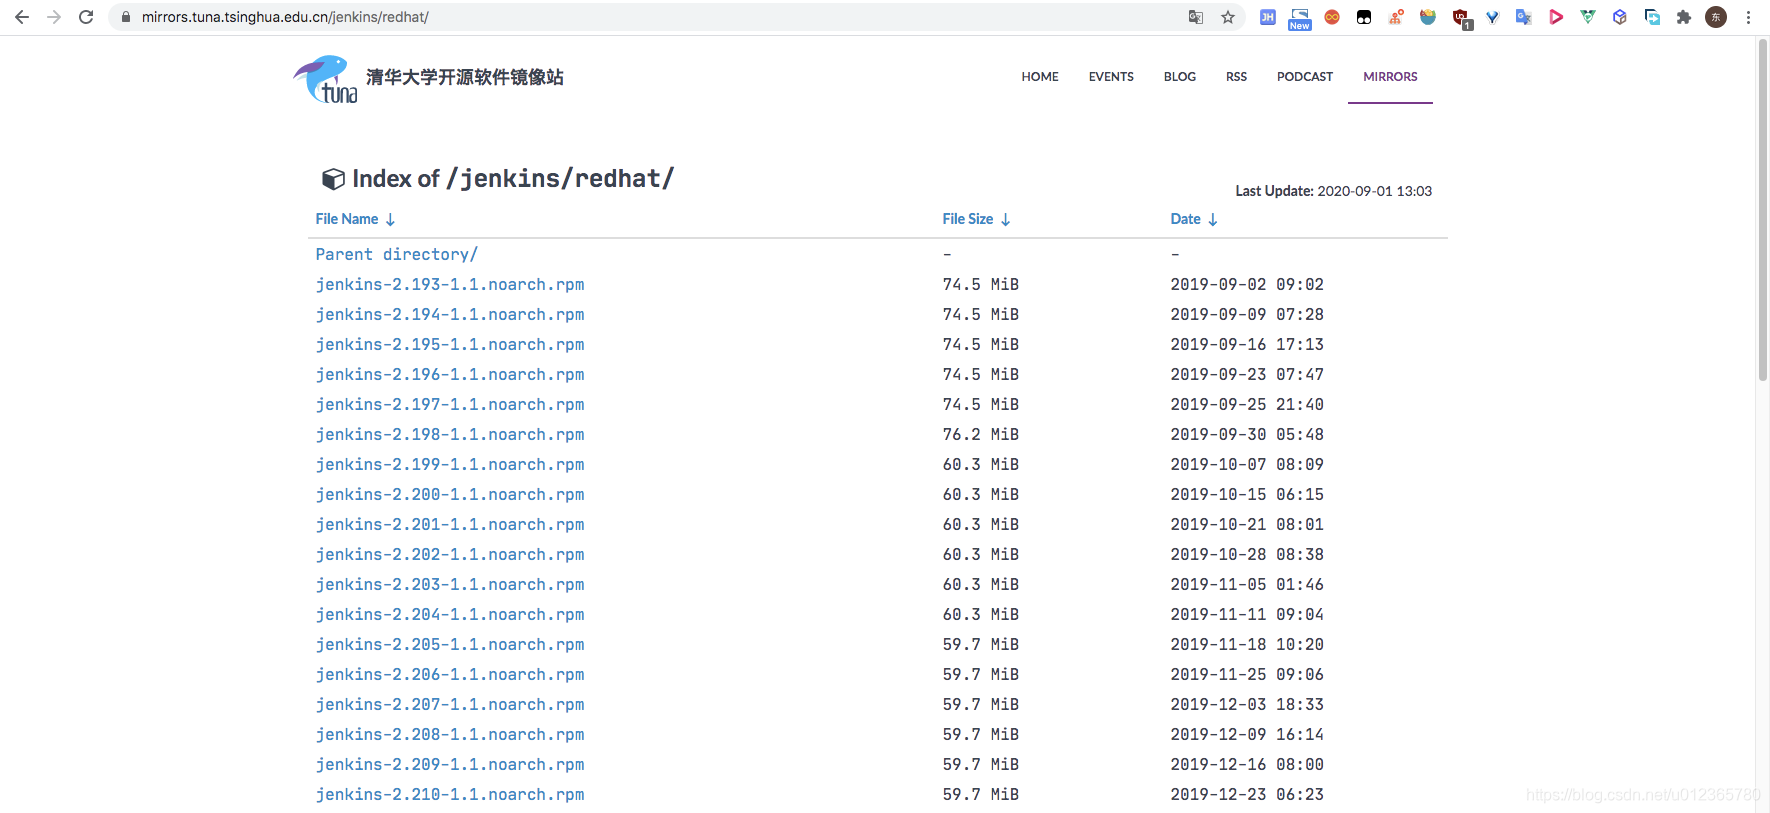The image size is (1770, 813).
Task: Download jenkins-2.210-1.1.noarch.rpm
Action: pyautogui.click(x=450, y=794)
